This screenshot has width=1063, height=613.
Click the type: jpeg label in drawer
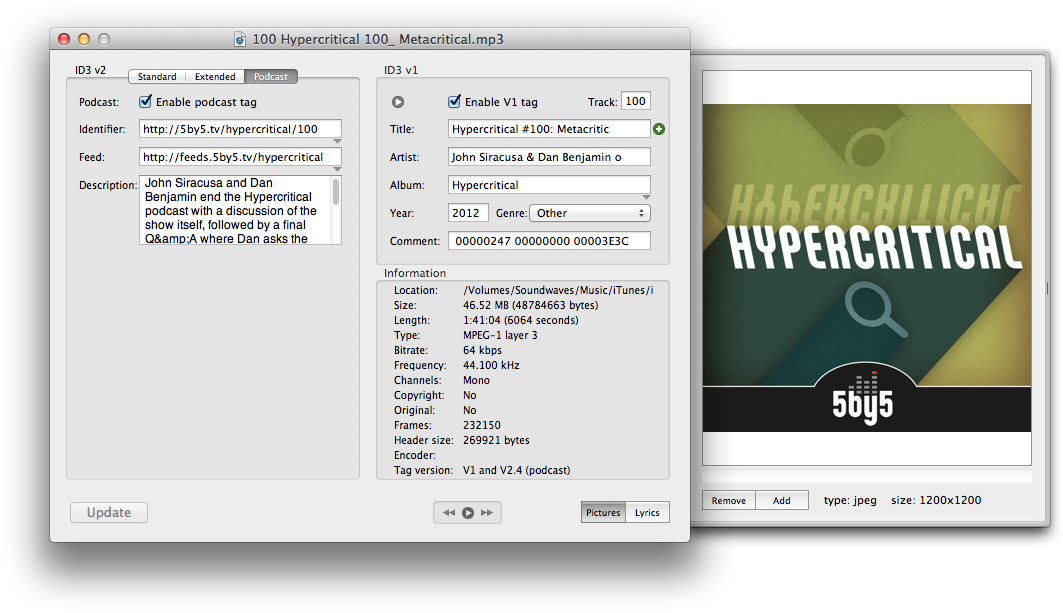[850, 500]
